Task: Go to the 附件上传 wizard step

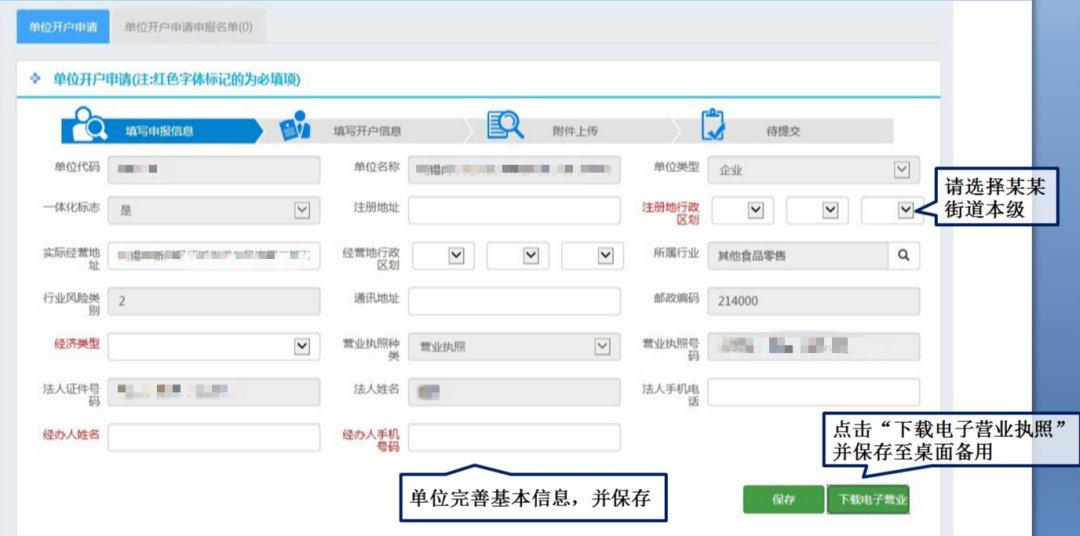Action: (x=575, y=131)
